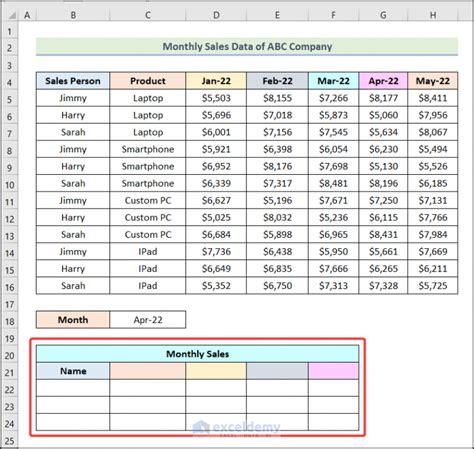Image resolution: width=474 pixels, height=449 pixels.
Task: Select column C header
Action: (x=148, y=15)
